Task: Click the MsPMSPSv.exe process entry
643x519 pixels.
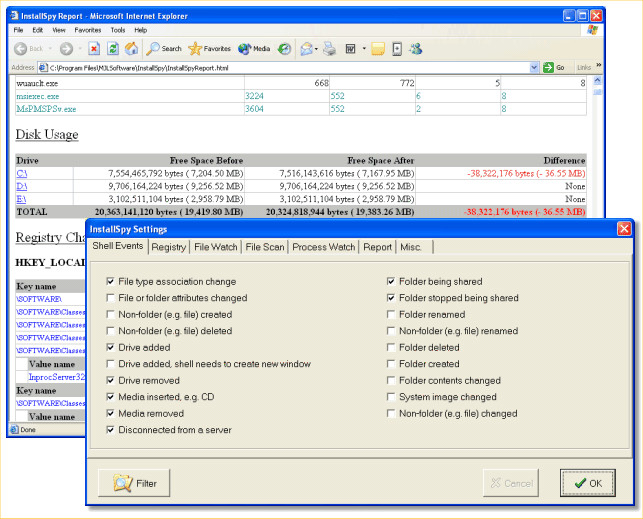Action: [x=46, y=109]
